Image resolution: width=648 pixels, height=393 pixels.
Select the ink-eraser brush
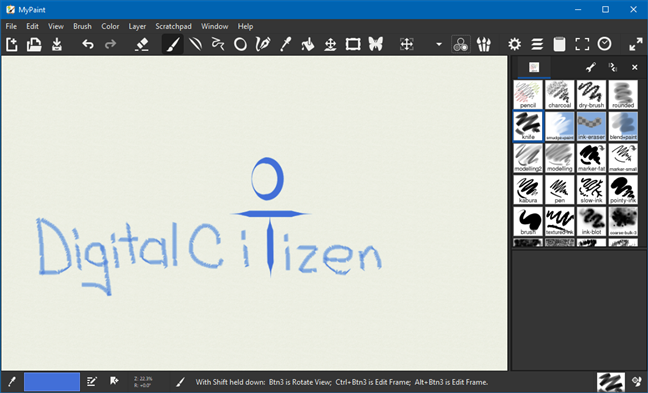(x=591, y=126)
